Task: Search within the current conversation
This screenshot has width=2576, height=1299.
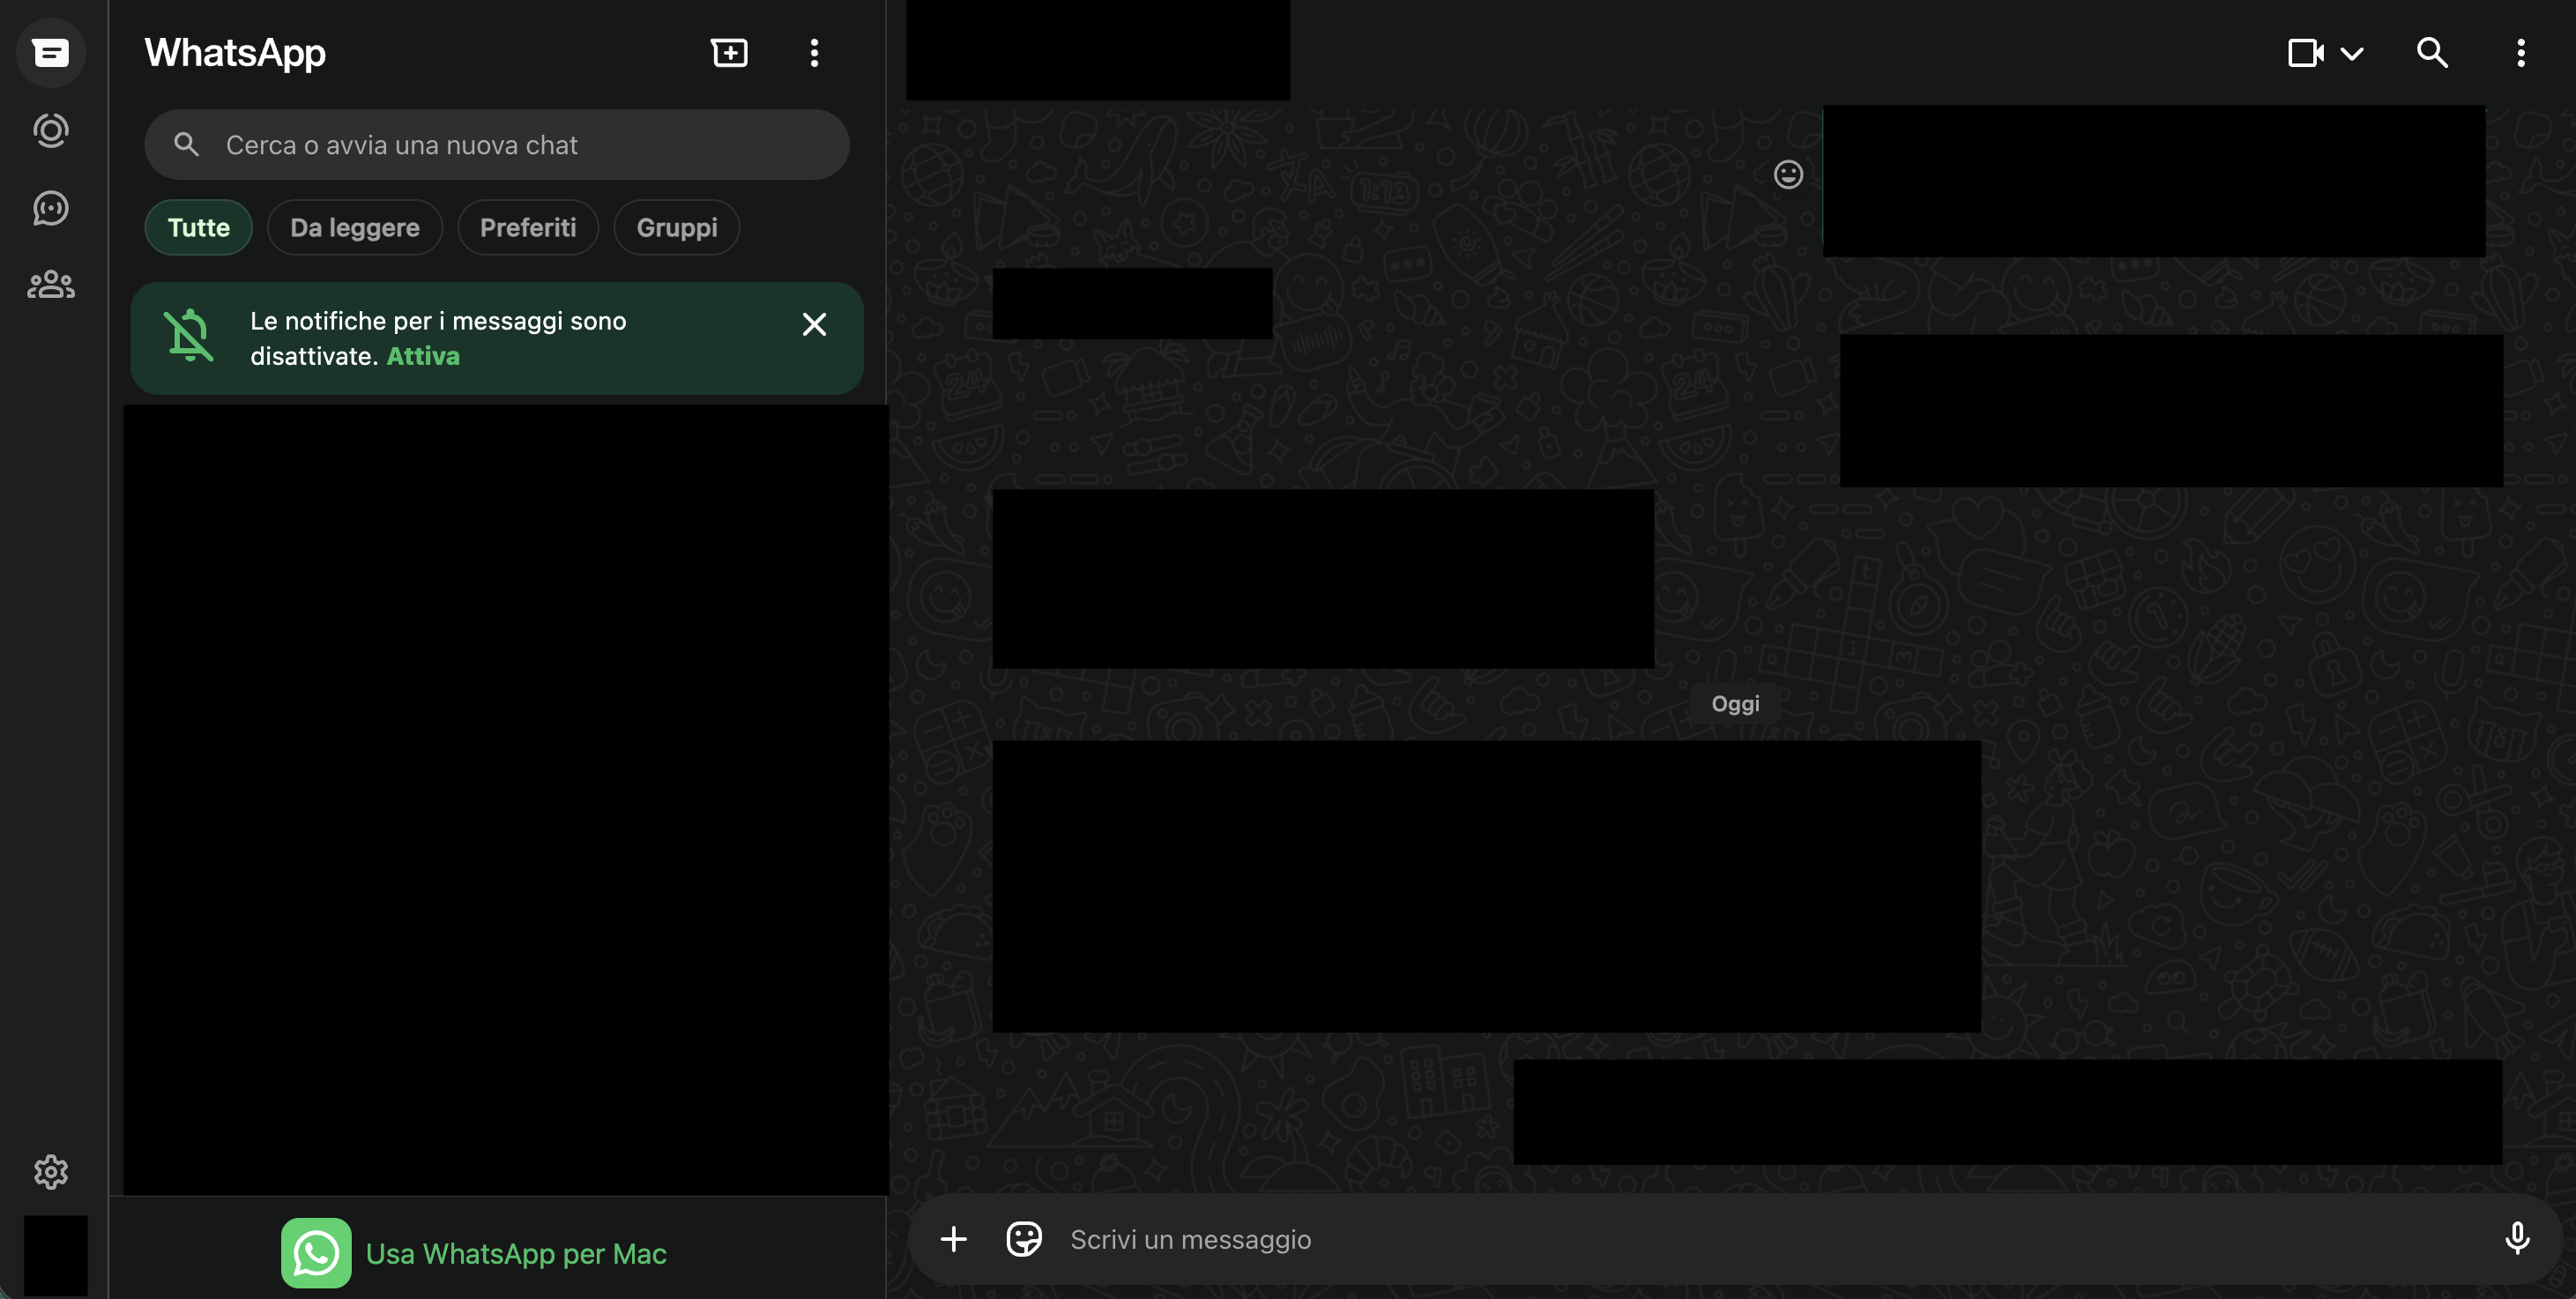Action: (x=2432, y=52)
